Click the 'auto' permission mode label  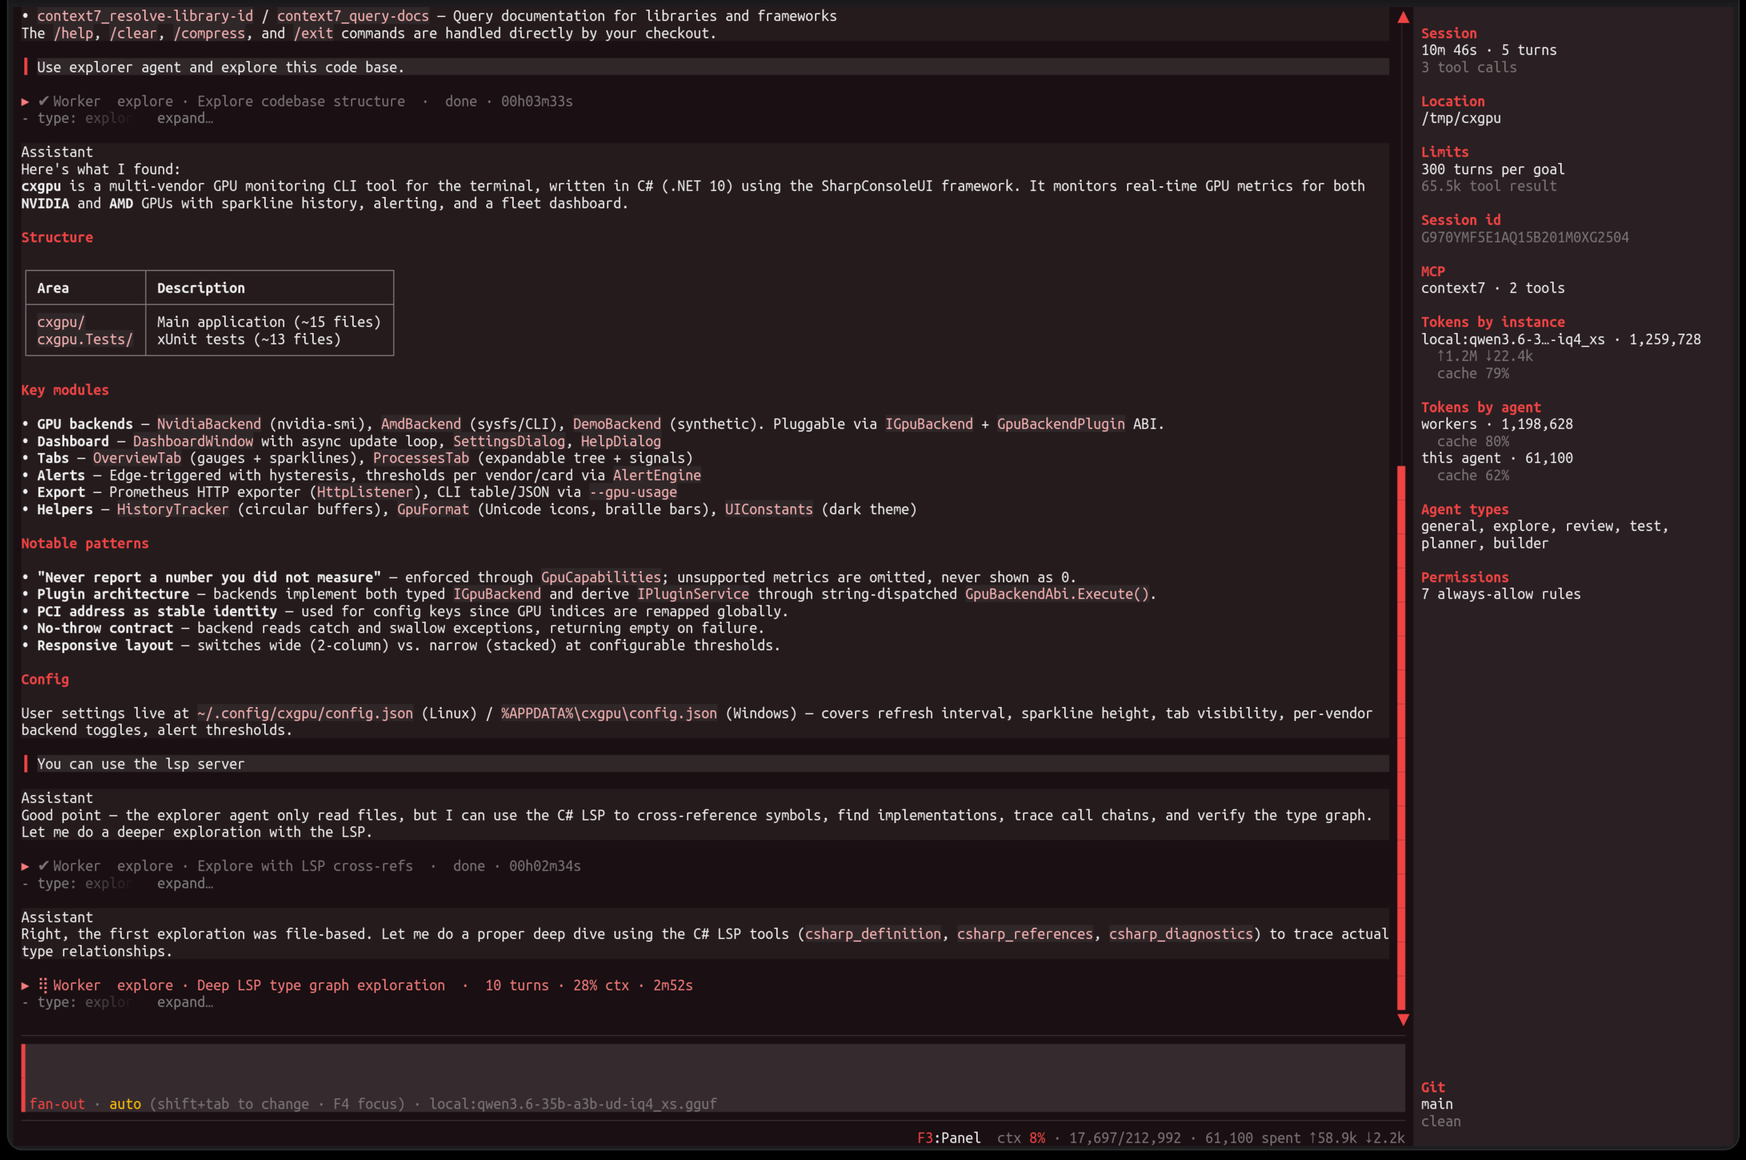coord(125,1104)
